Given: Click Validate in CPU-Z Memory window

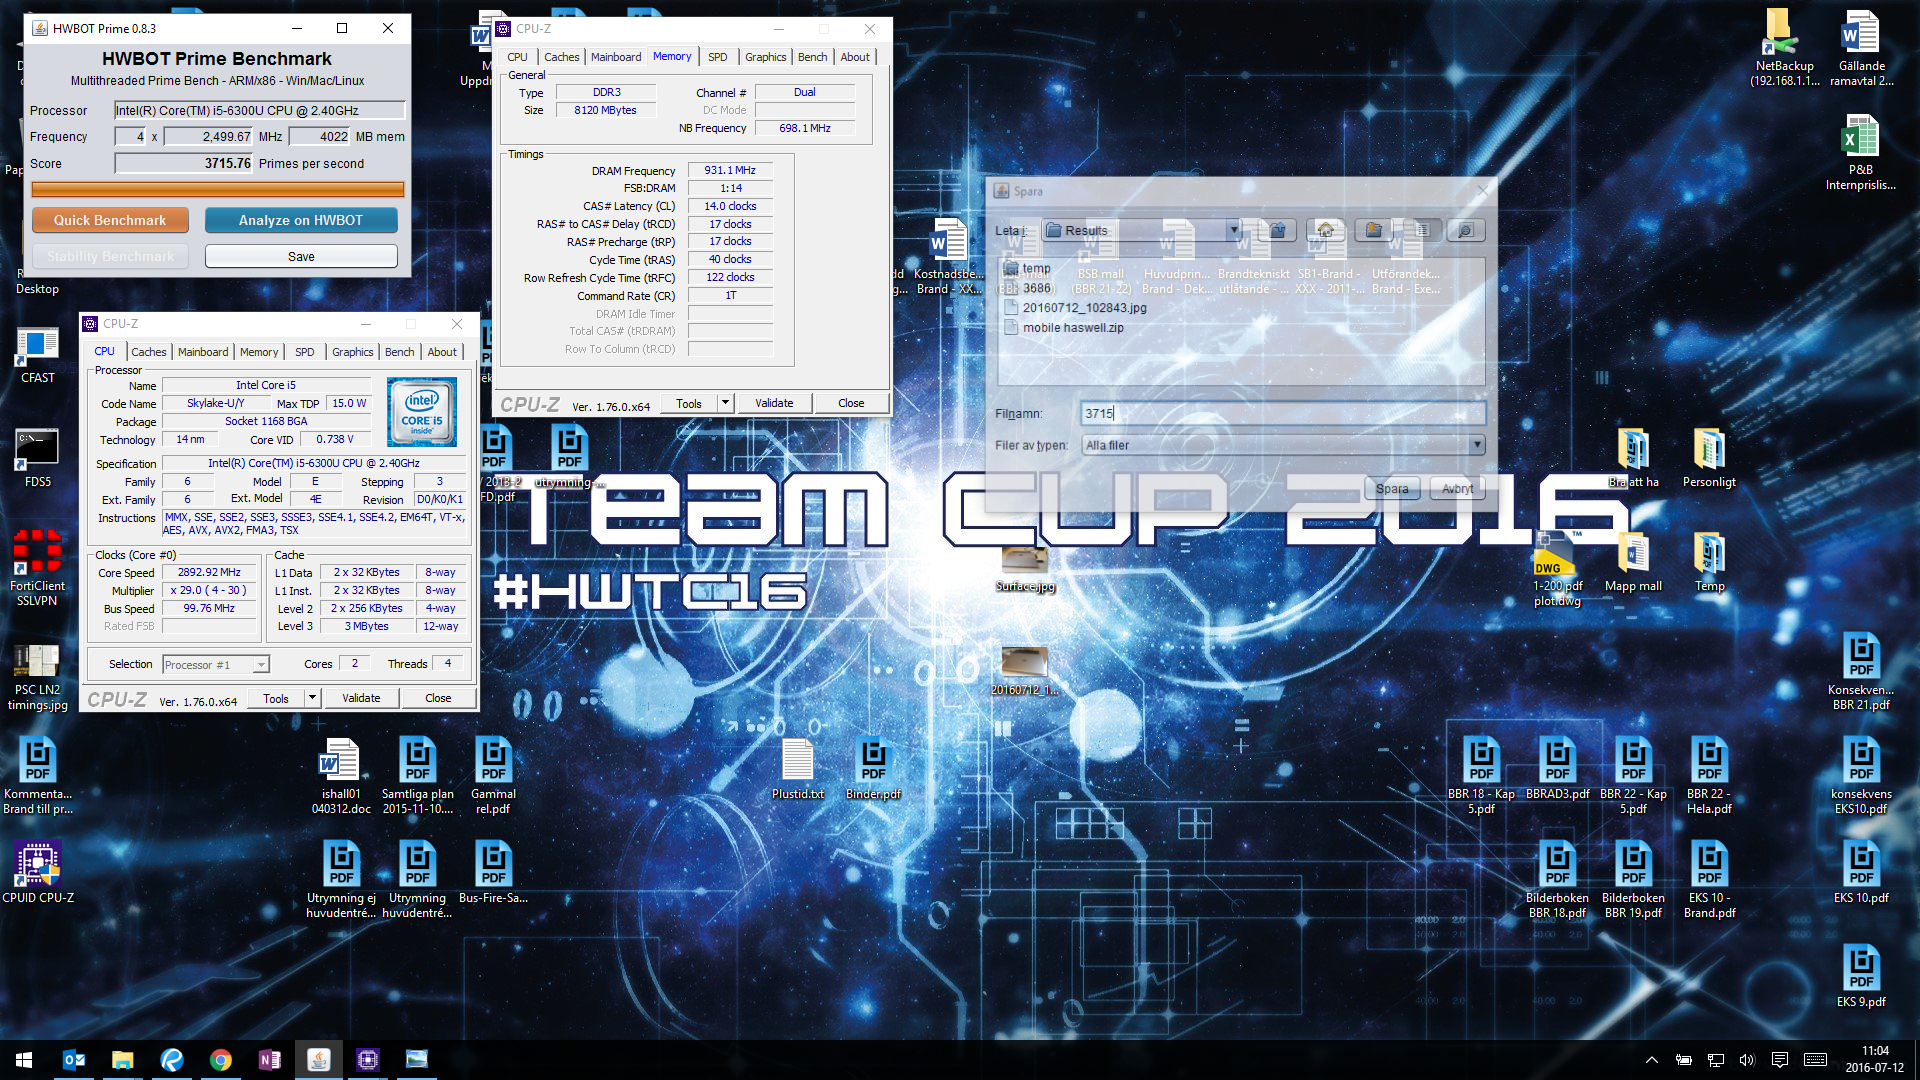Looking at the screenshot, I should (774, 403).
